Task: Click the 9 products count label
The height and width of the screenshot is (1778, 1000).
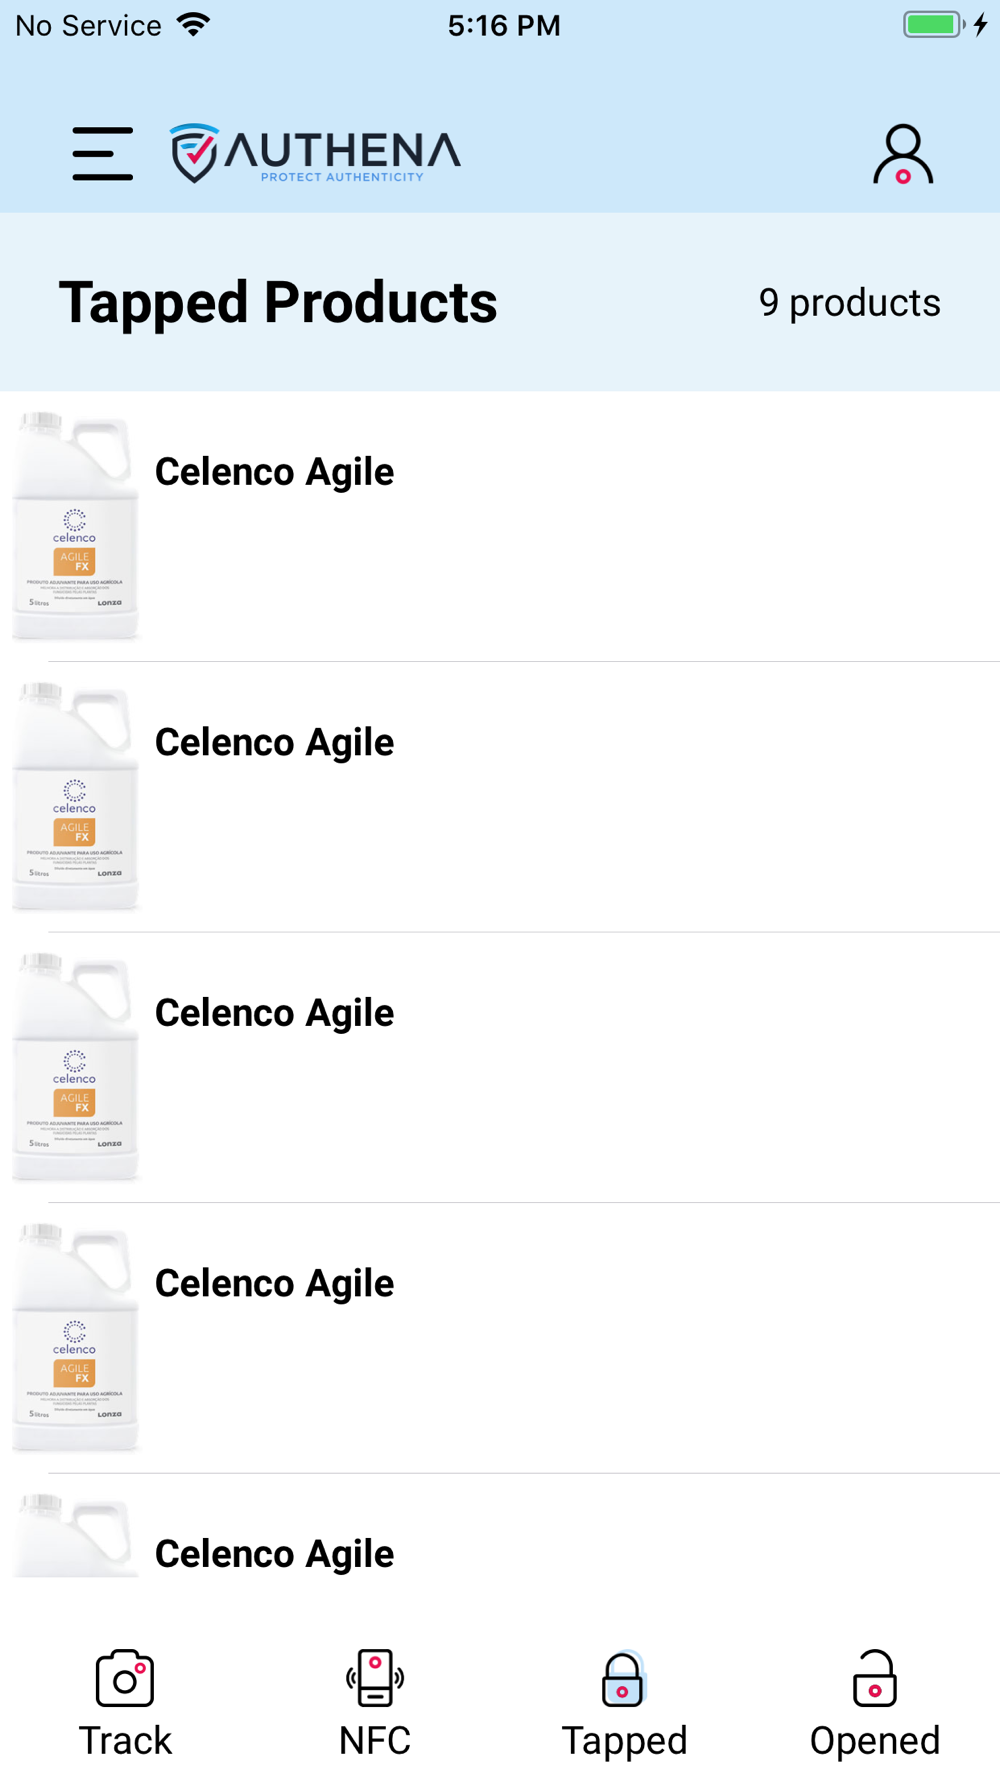Action: pyautogui.click(x=849, y=302)
